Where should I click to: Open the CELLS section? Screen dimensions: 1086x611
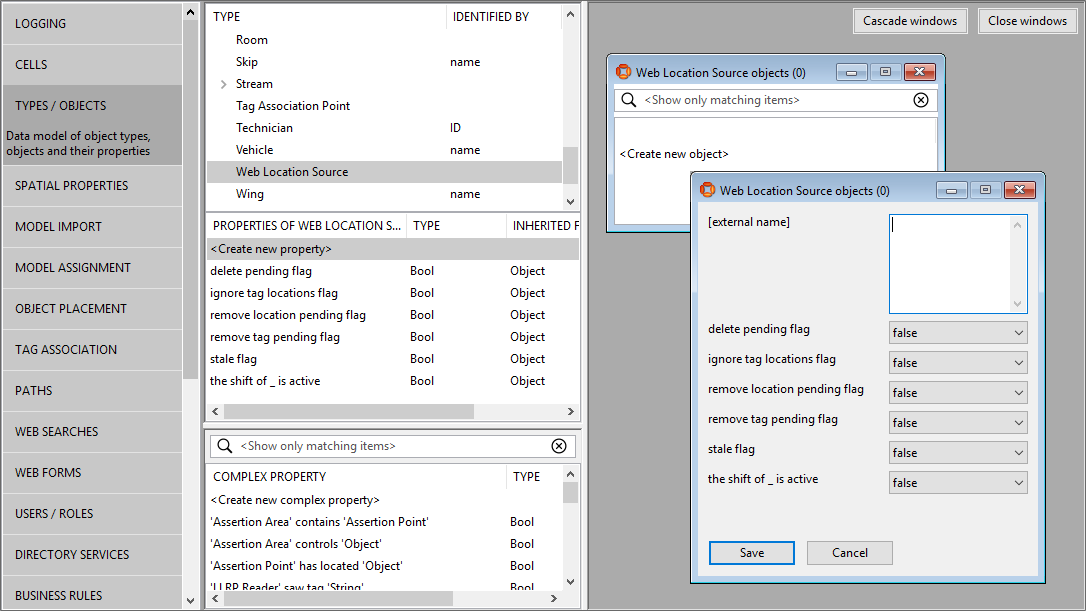(x=92, y=64)
